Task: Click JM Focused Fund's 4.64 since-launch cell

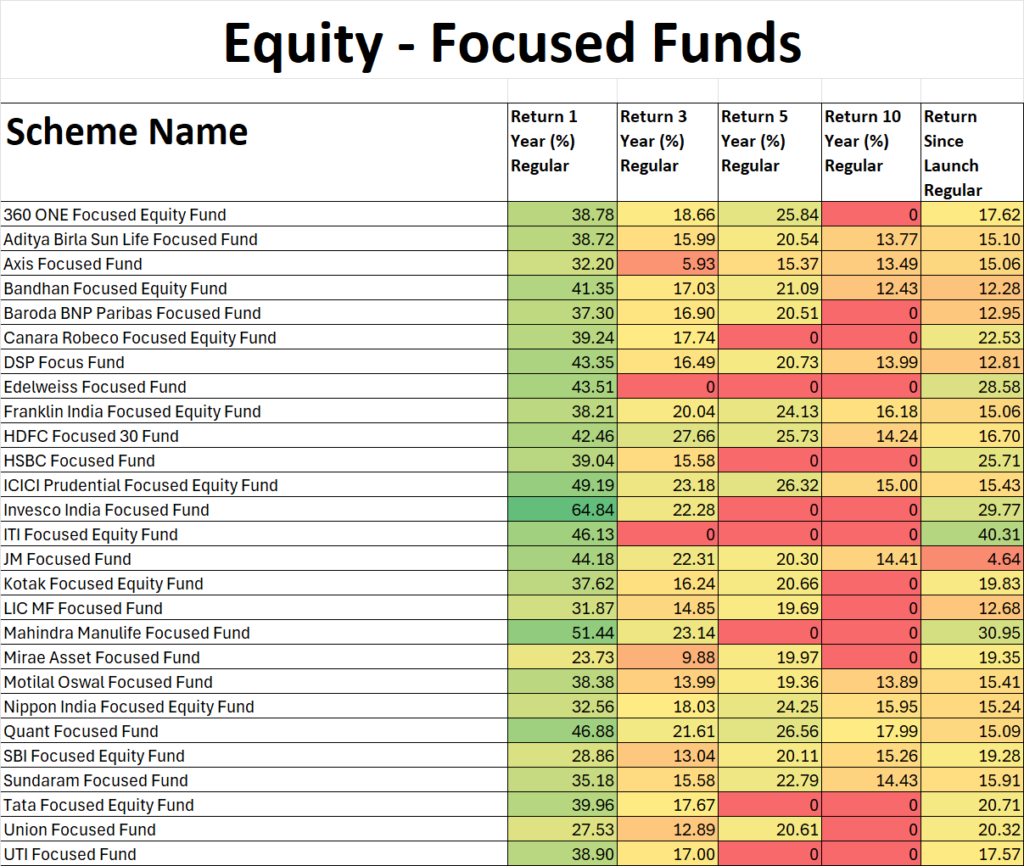Action: [972, 559]
